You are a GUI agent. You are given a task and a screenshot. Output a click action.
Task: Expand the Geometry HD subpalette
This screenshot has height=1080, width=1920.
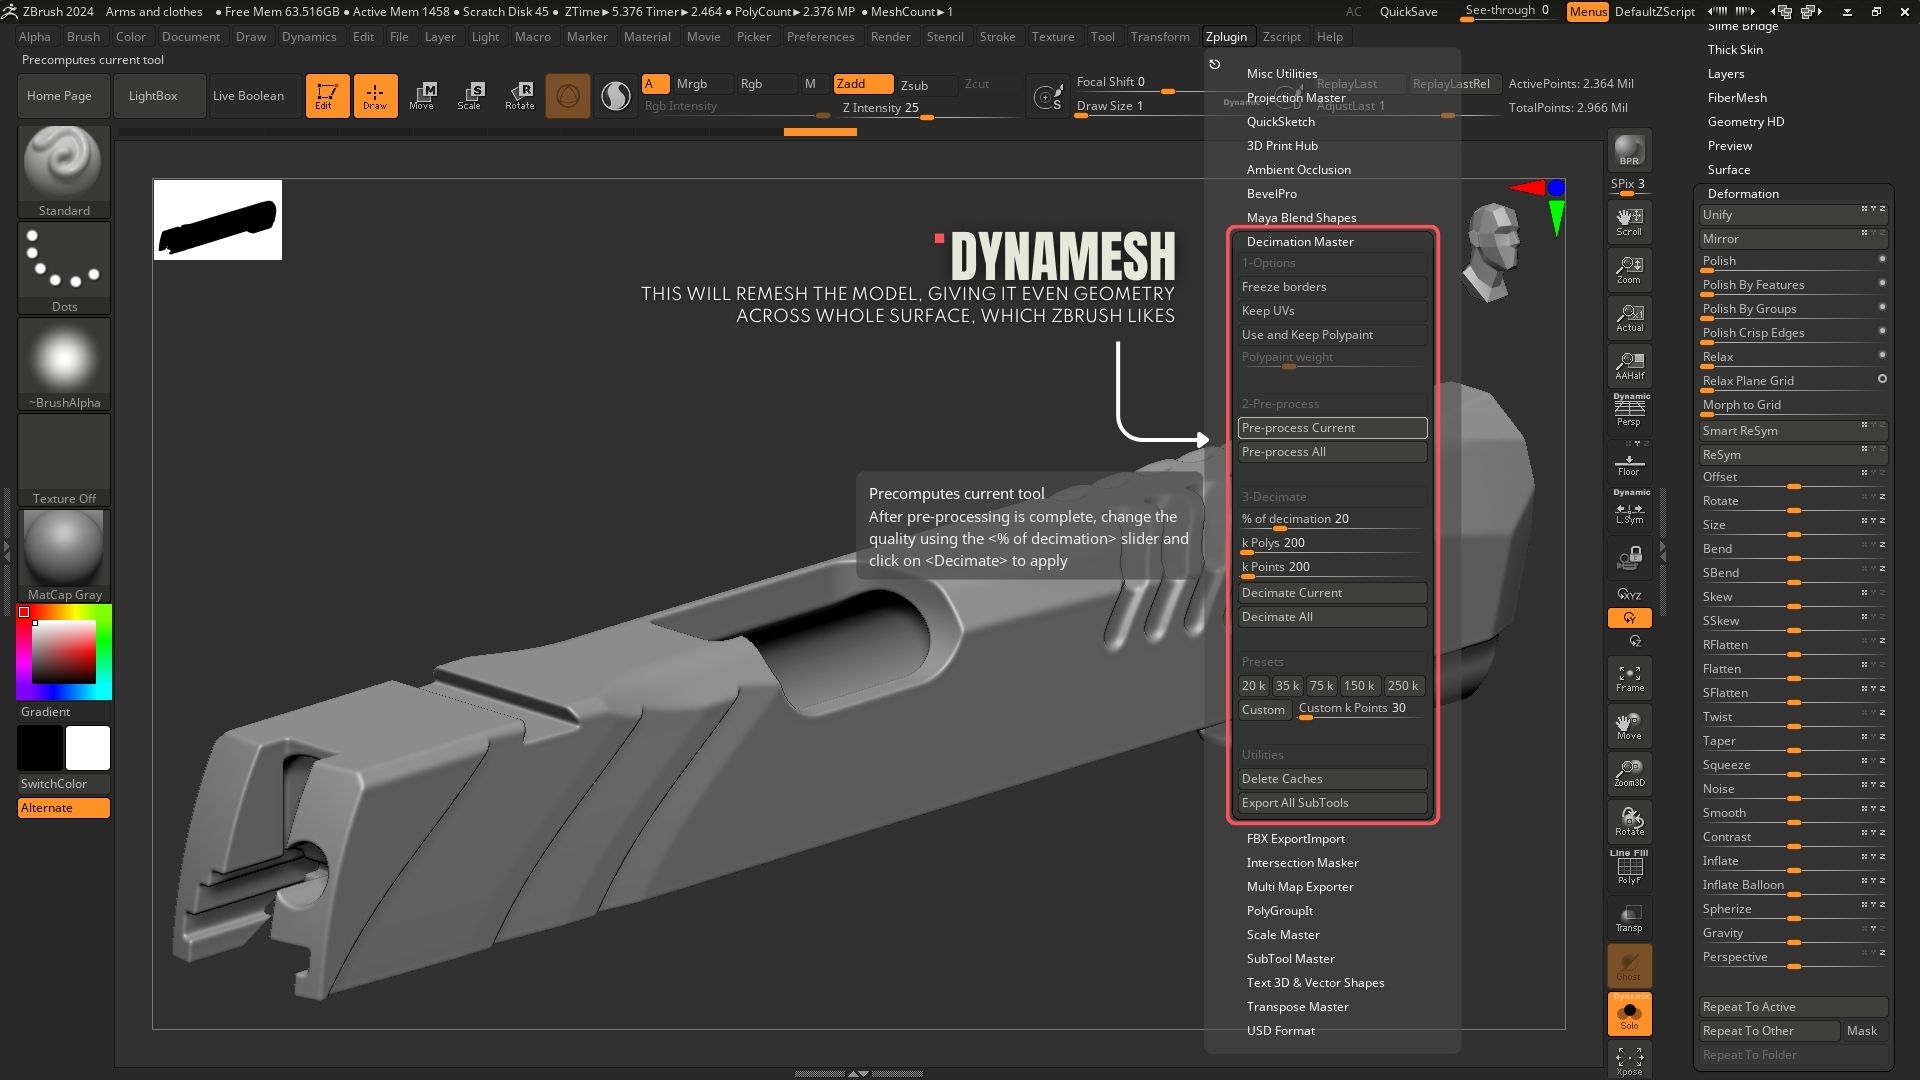(1745, 122)
